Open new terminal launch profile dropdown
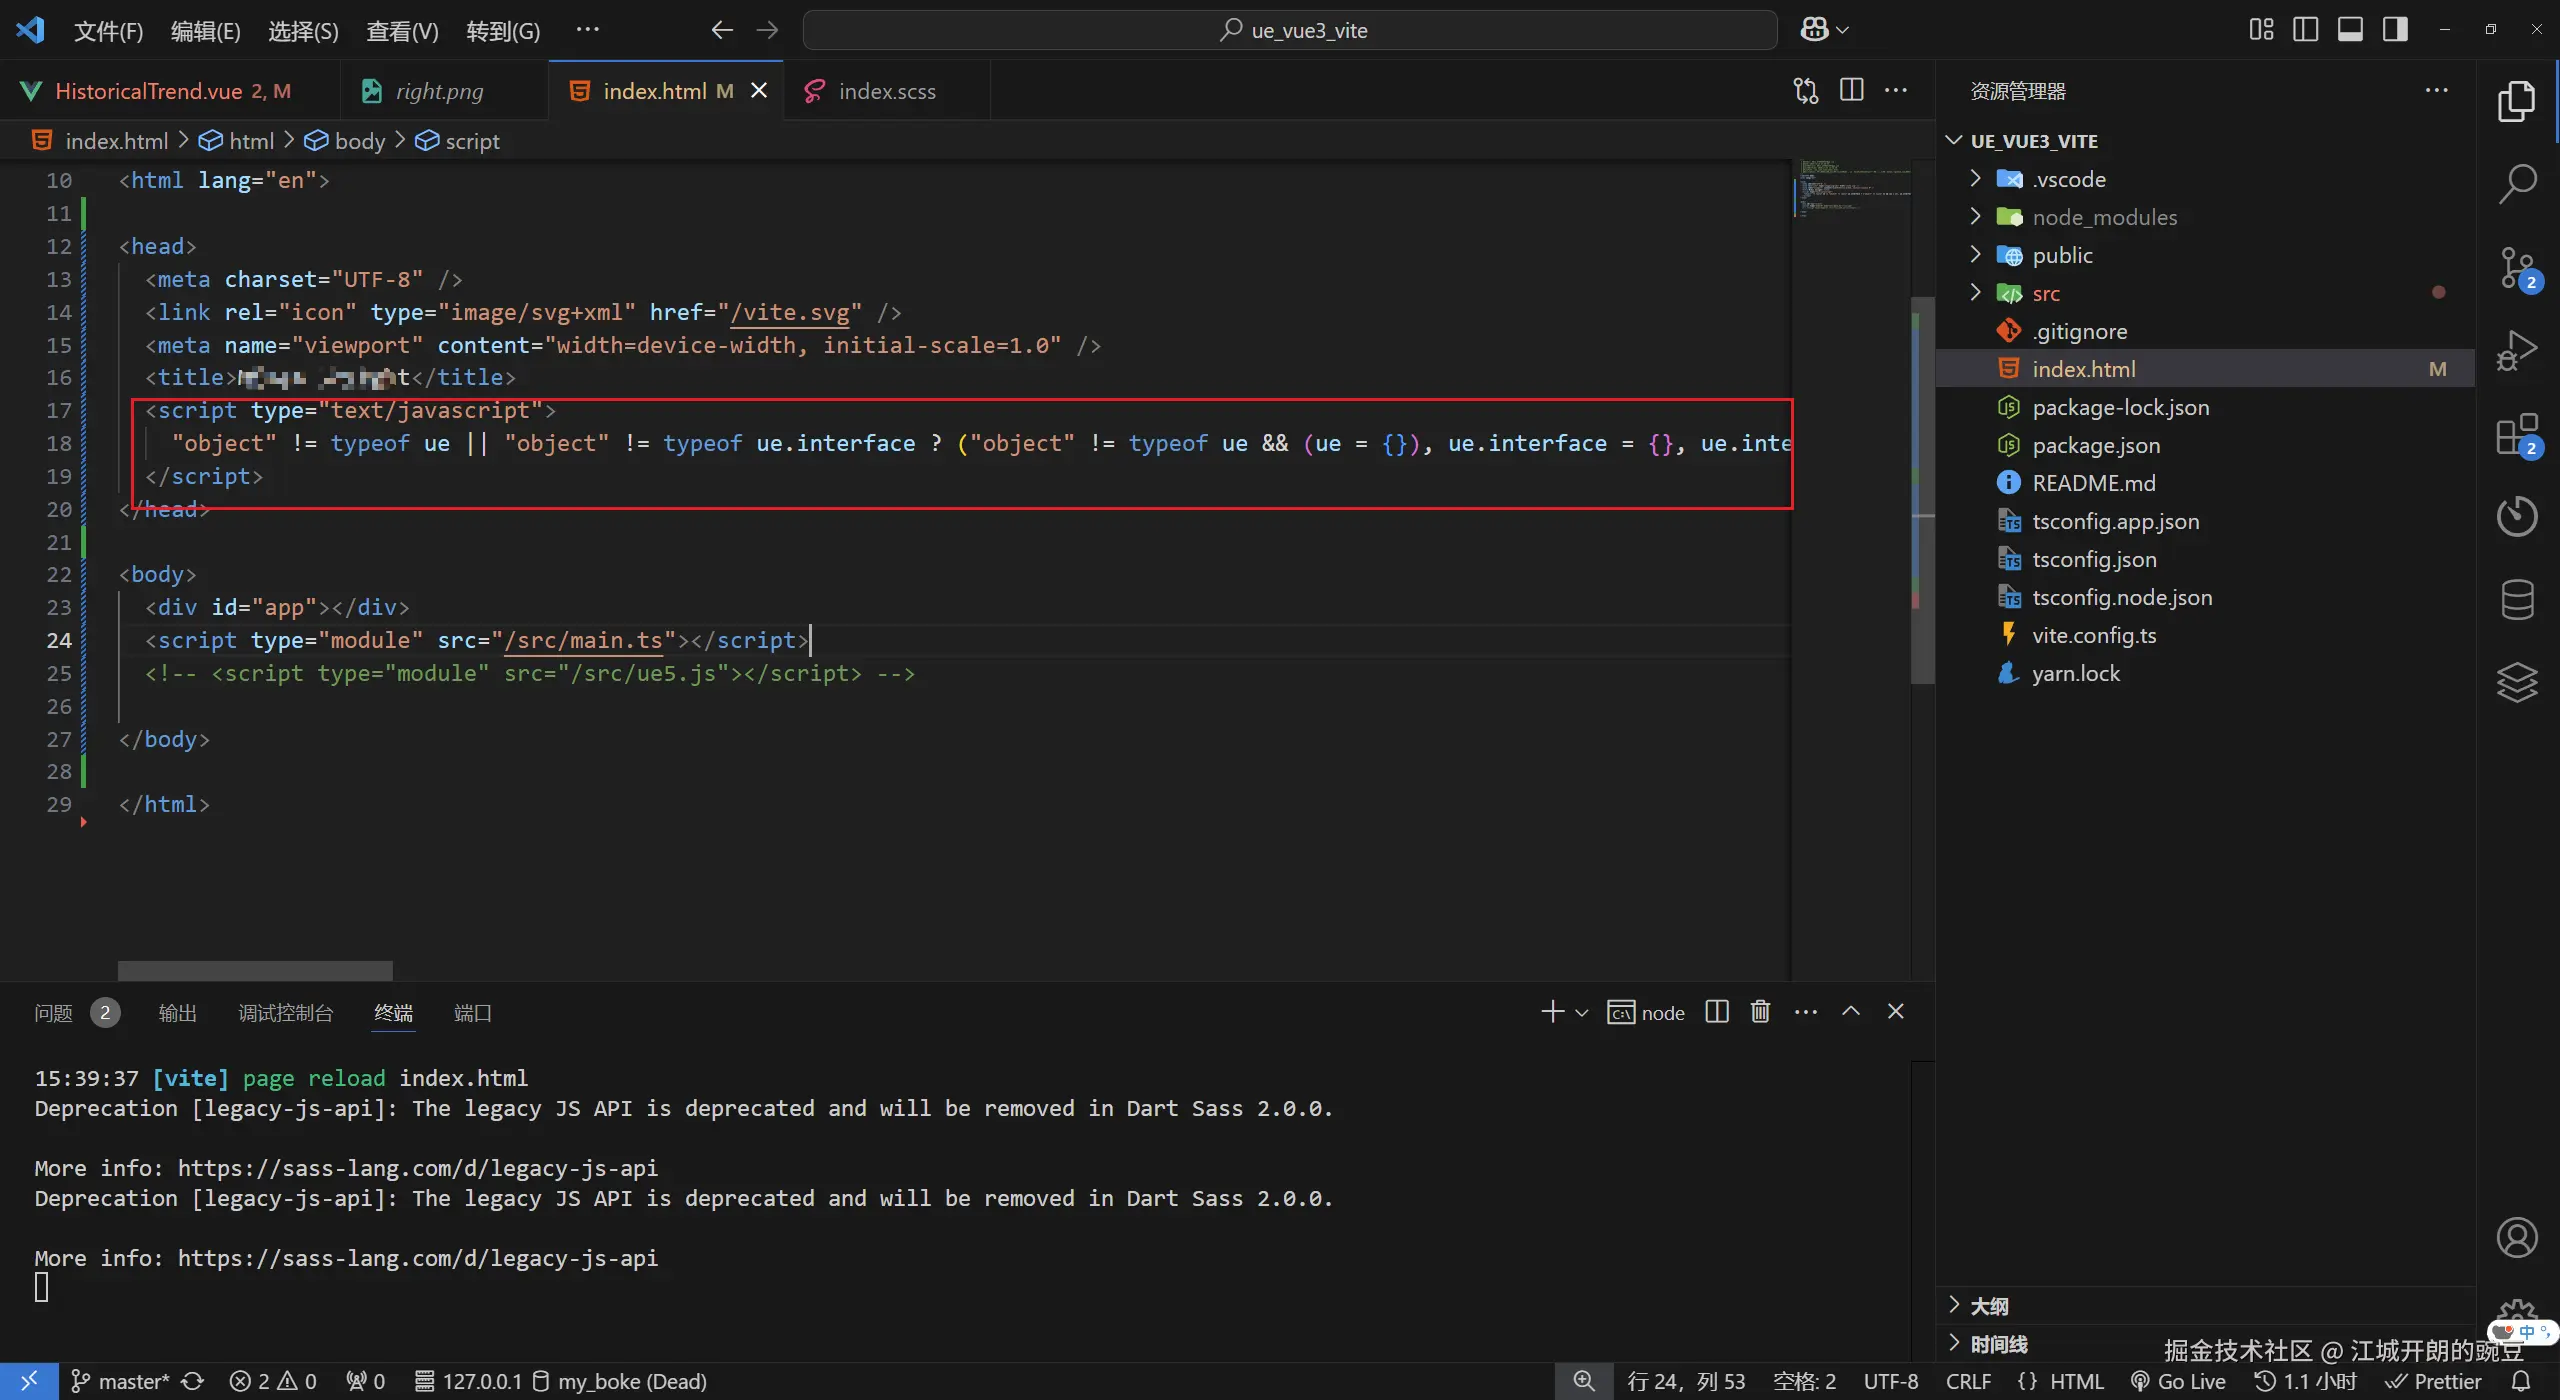Image resolution: width=2560 pixels, height=1400 pixels. 1582,1013
